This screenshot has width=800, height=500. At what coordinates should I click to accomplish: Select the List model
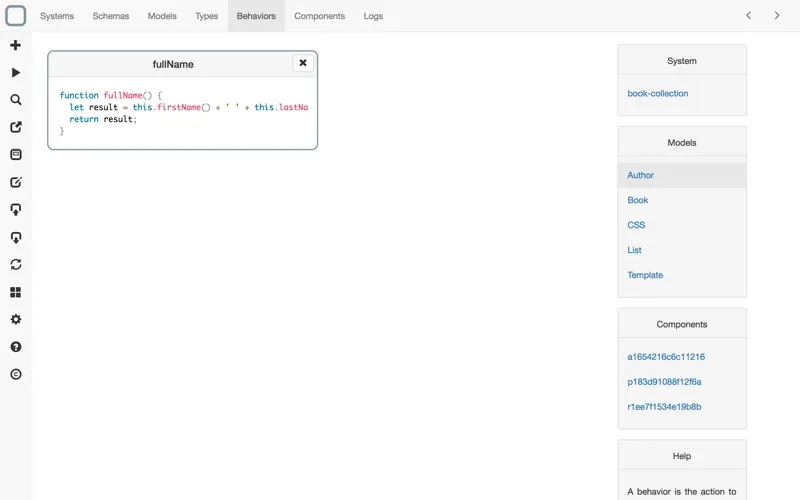682,250
